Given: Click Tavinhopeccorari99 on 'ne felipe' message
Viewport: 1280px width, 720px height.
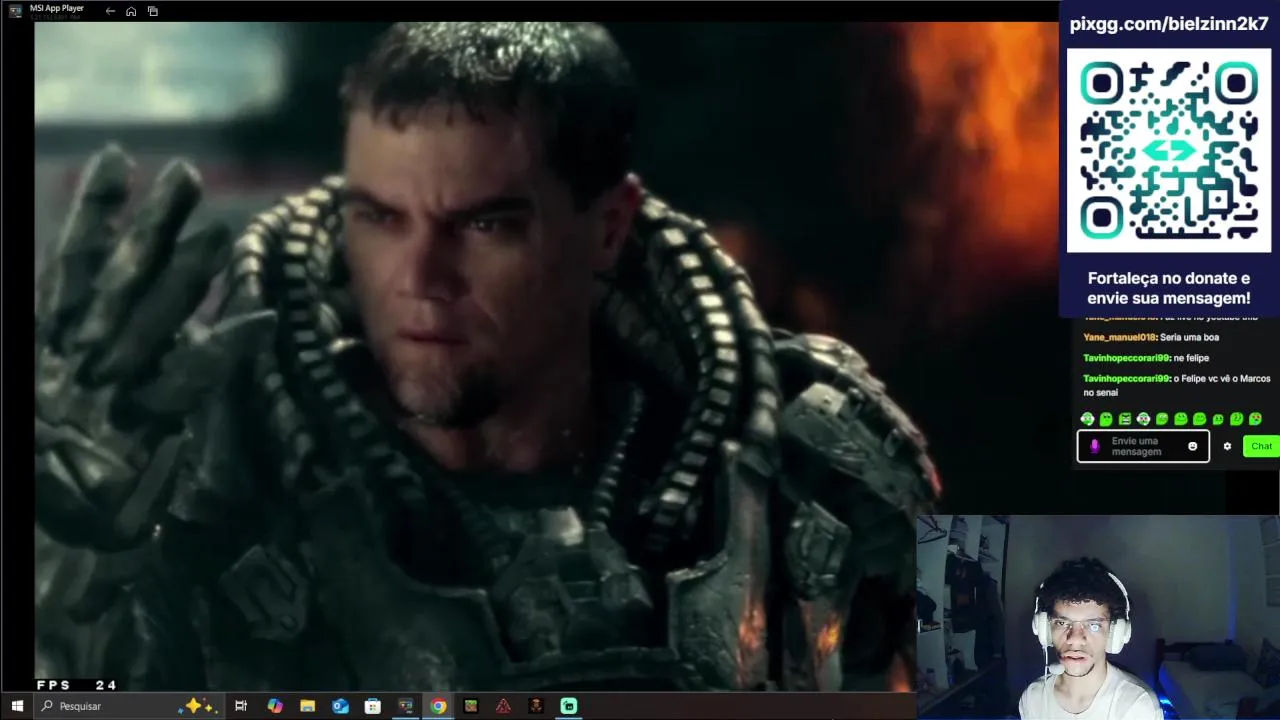Looking at the screenshot, I should (1127, 358).
